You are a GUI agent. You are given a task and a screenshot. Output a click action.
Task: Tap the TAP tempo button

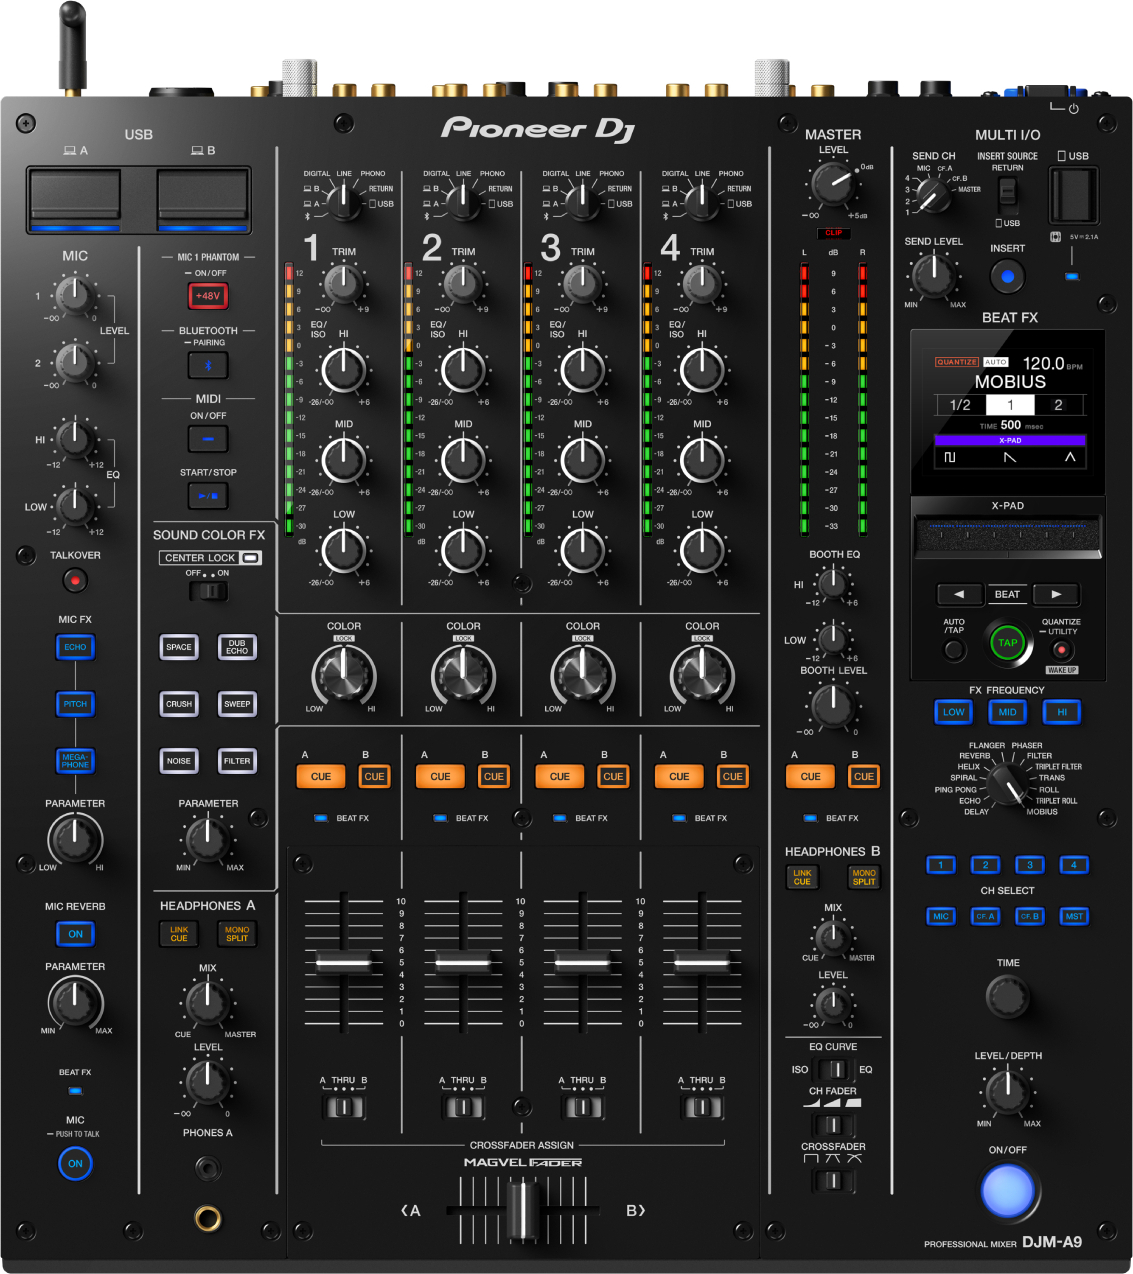click(1007, 641)
